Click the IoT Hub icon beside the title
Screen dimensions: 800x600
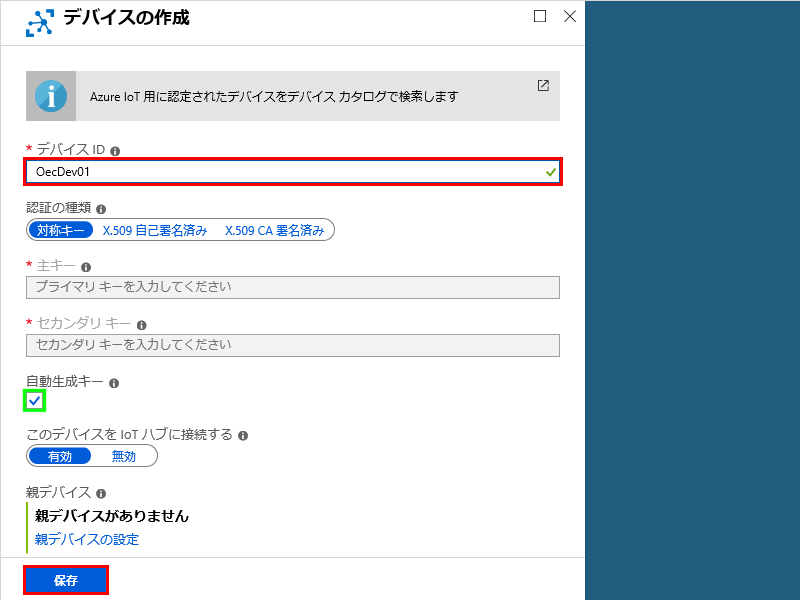coord(40,22)
